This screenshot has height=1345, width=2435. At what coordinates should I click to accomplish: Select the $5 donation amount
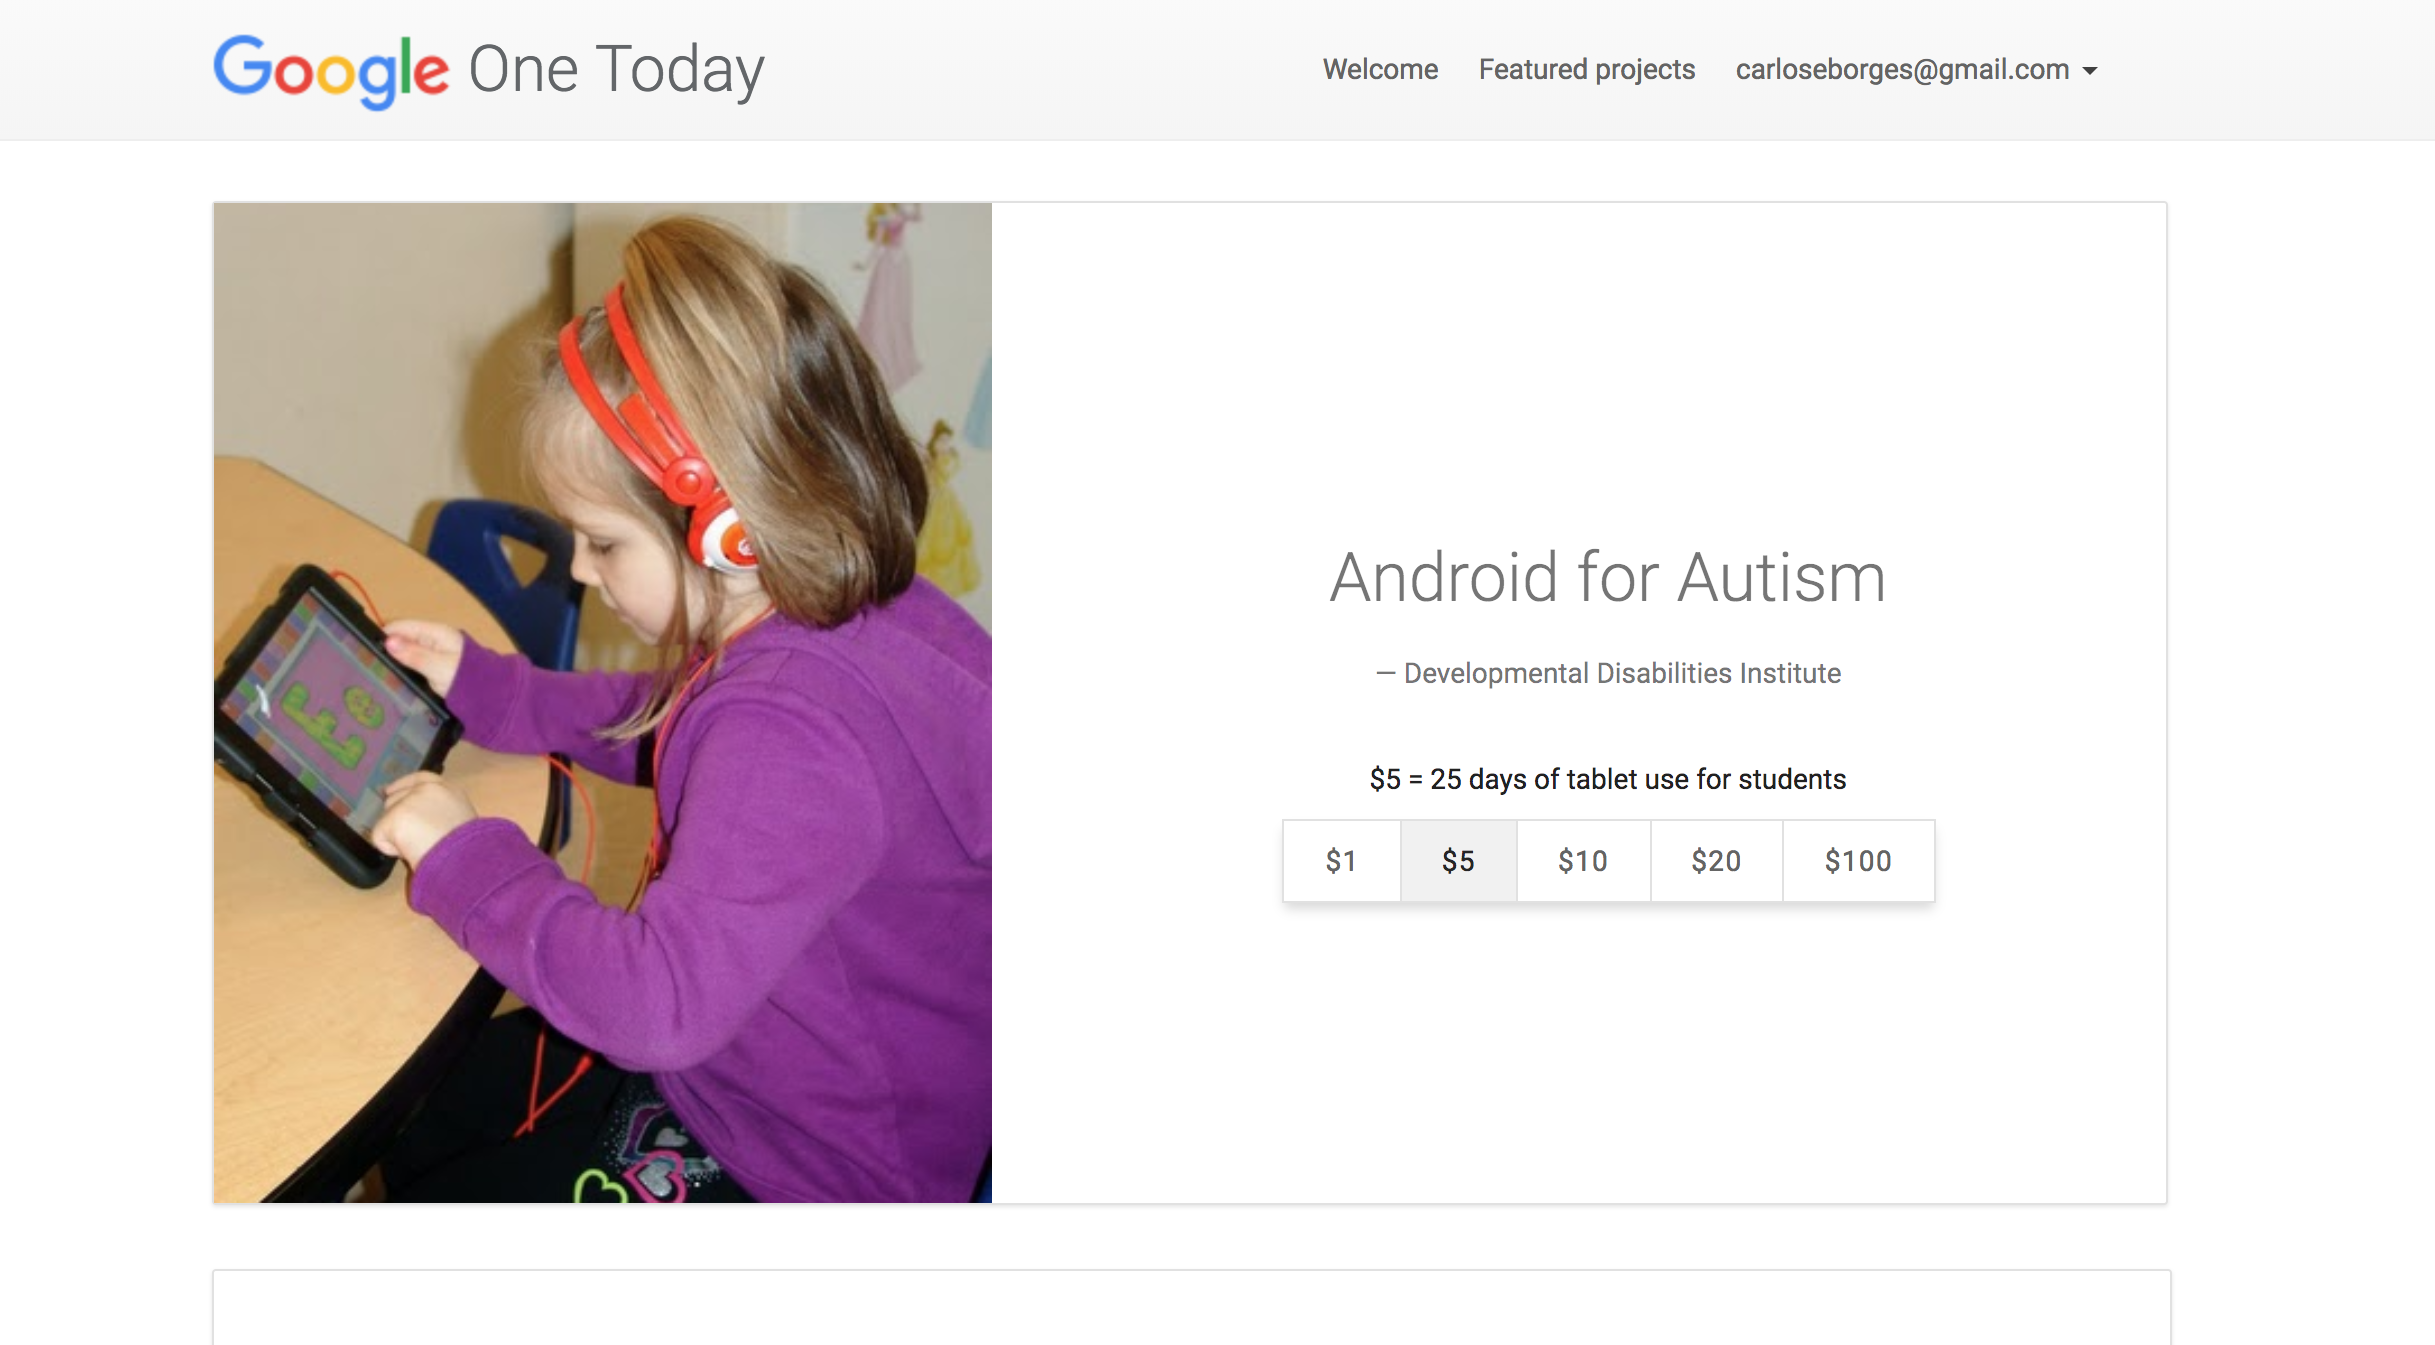[x=1458, y=861]
